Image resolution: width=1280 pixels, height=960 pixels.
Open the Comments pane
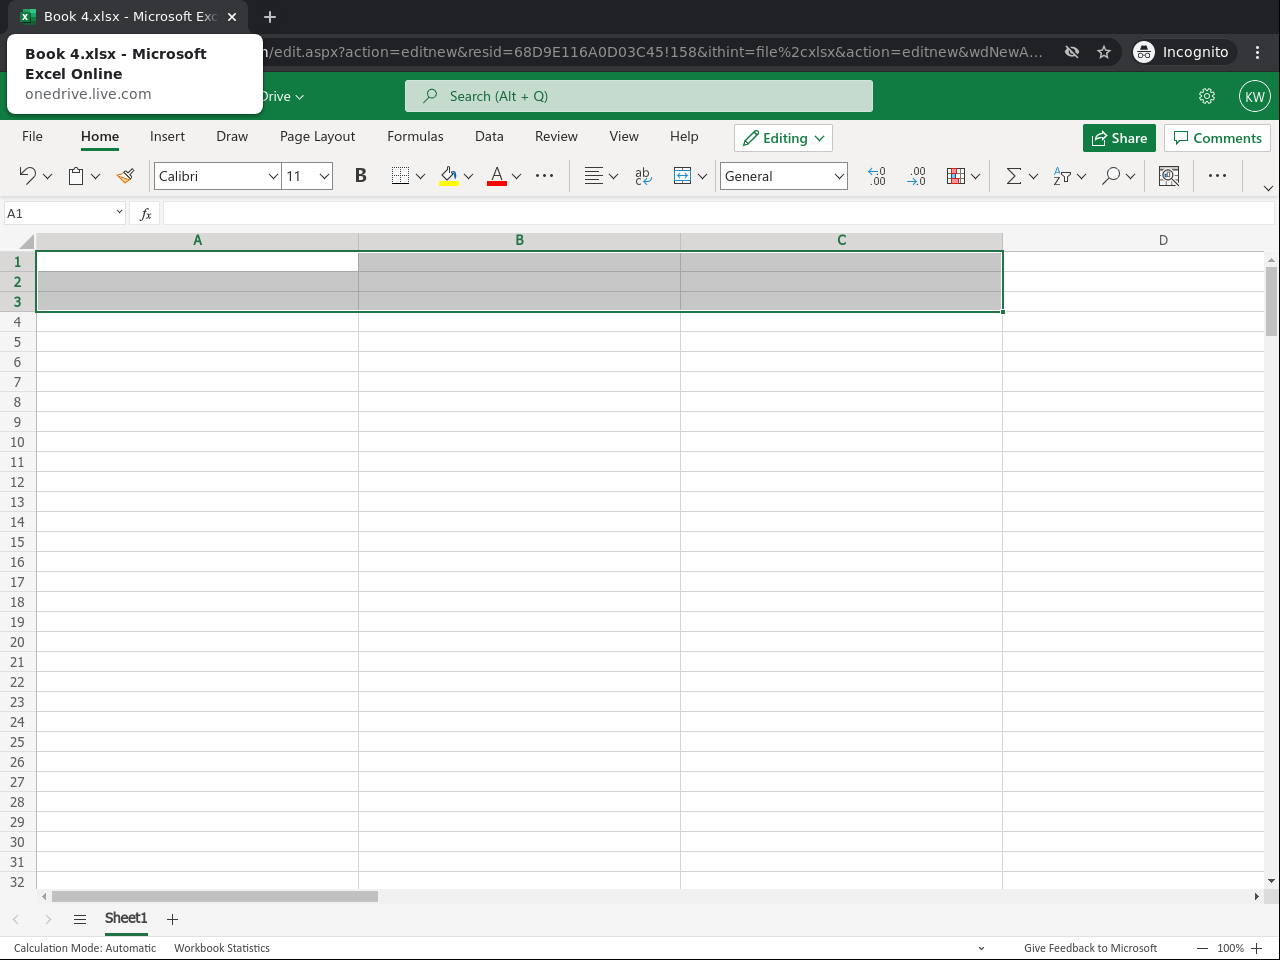pyautogui.click(x=1217, y=138)
